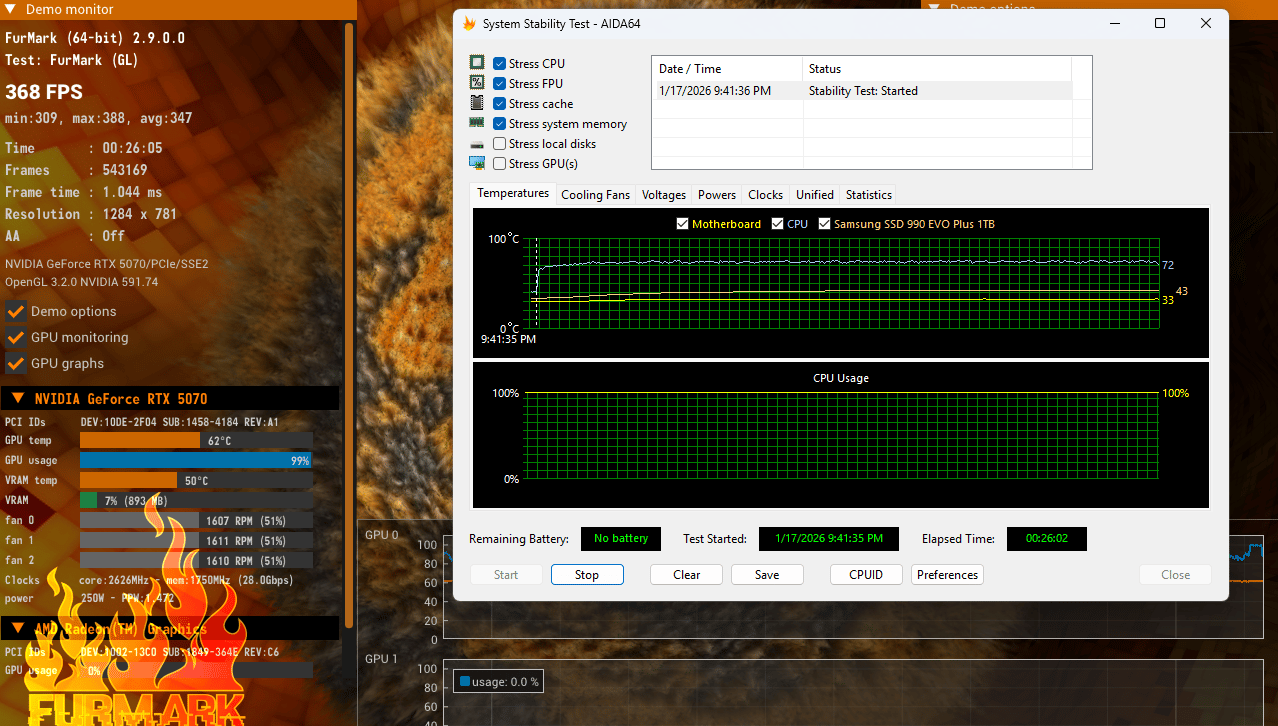
Task: Save the stability test results
Action: [767, 575]
